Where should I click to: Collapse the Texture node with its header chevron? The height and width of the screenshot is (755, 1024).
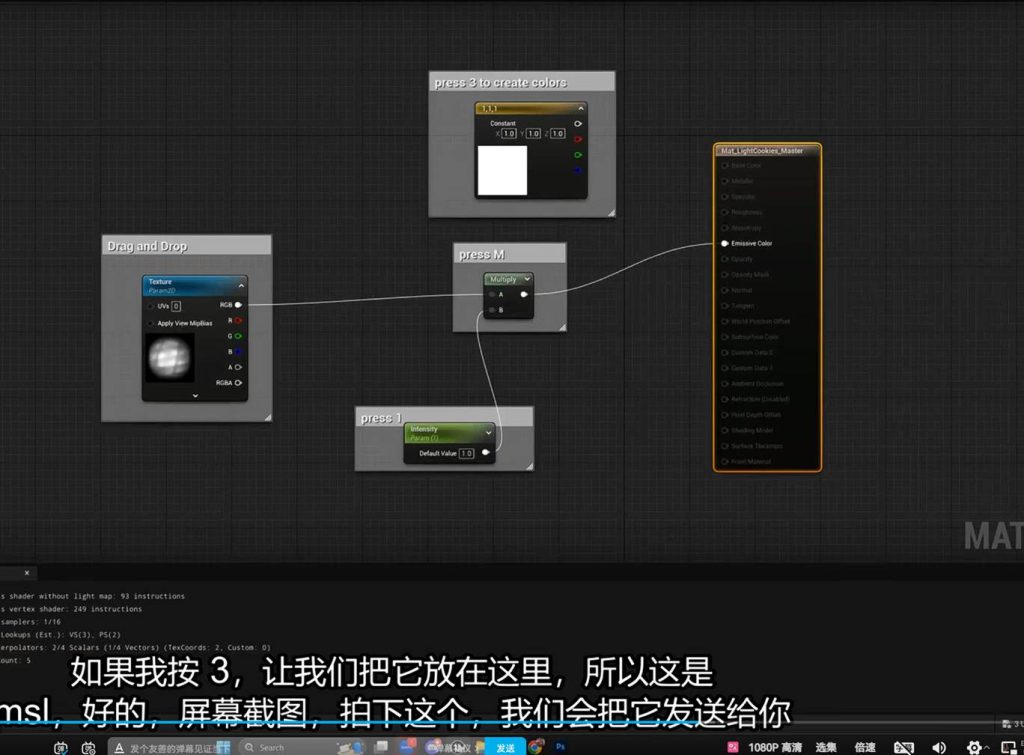(x=239, y=285)
